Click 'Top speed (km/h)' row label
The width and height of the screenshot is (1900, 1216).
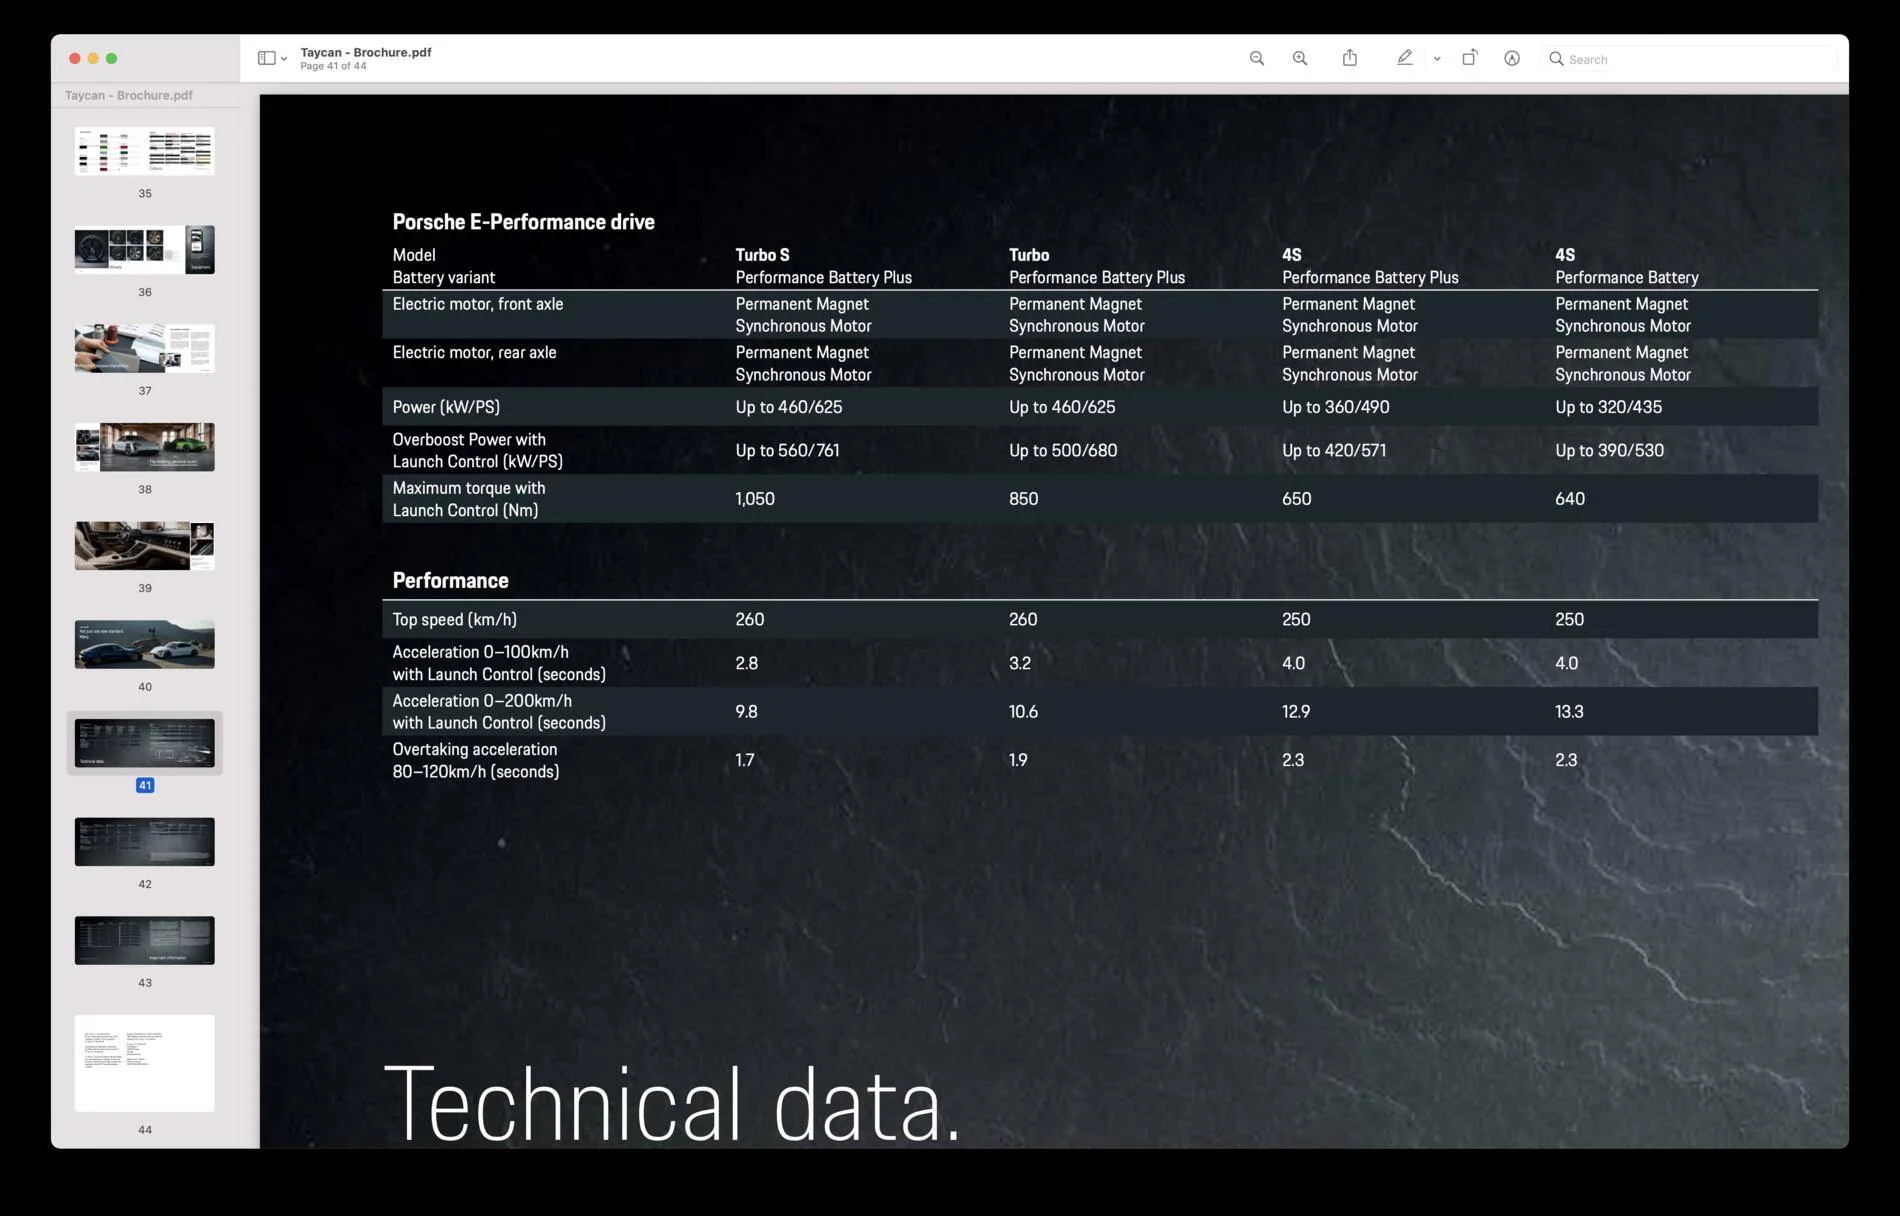(454, 620)
